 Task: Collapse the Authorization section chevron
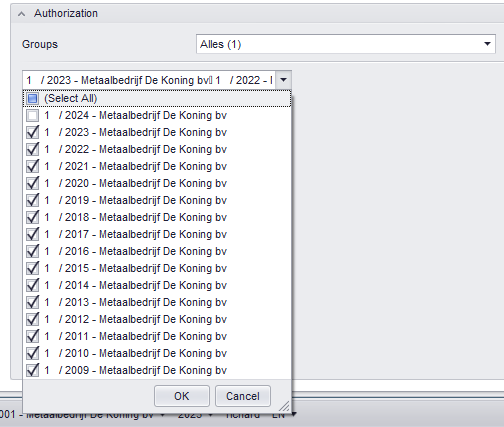pos(21,14)
